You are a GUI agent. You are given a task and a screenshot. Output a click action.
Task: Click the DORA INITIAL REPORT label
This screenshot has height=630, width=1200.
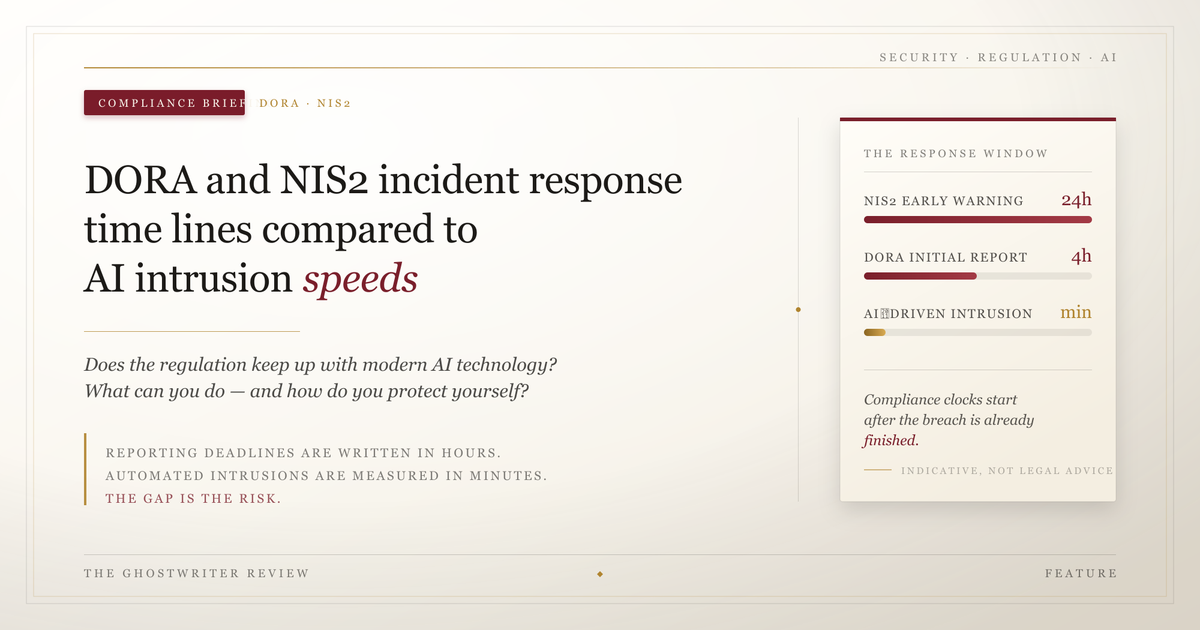tap(946, 257)
